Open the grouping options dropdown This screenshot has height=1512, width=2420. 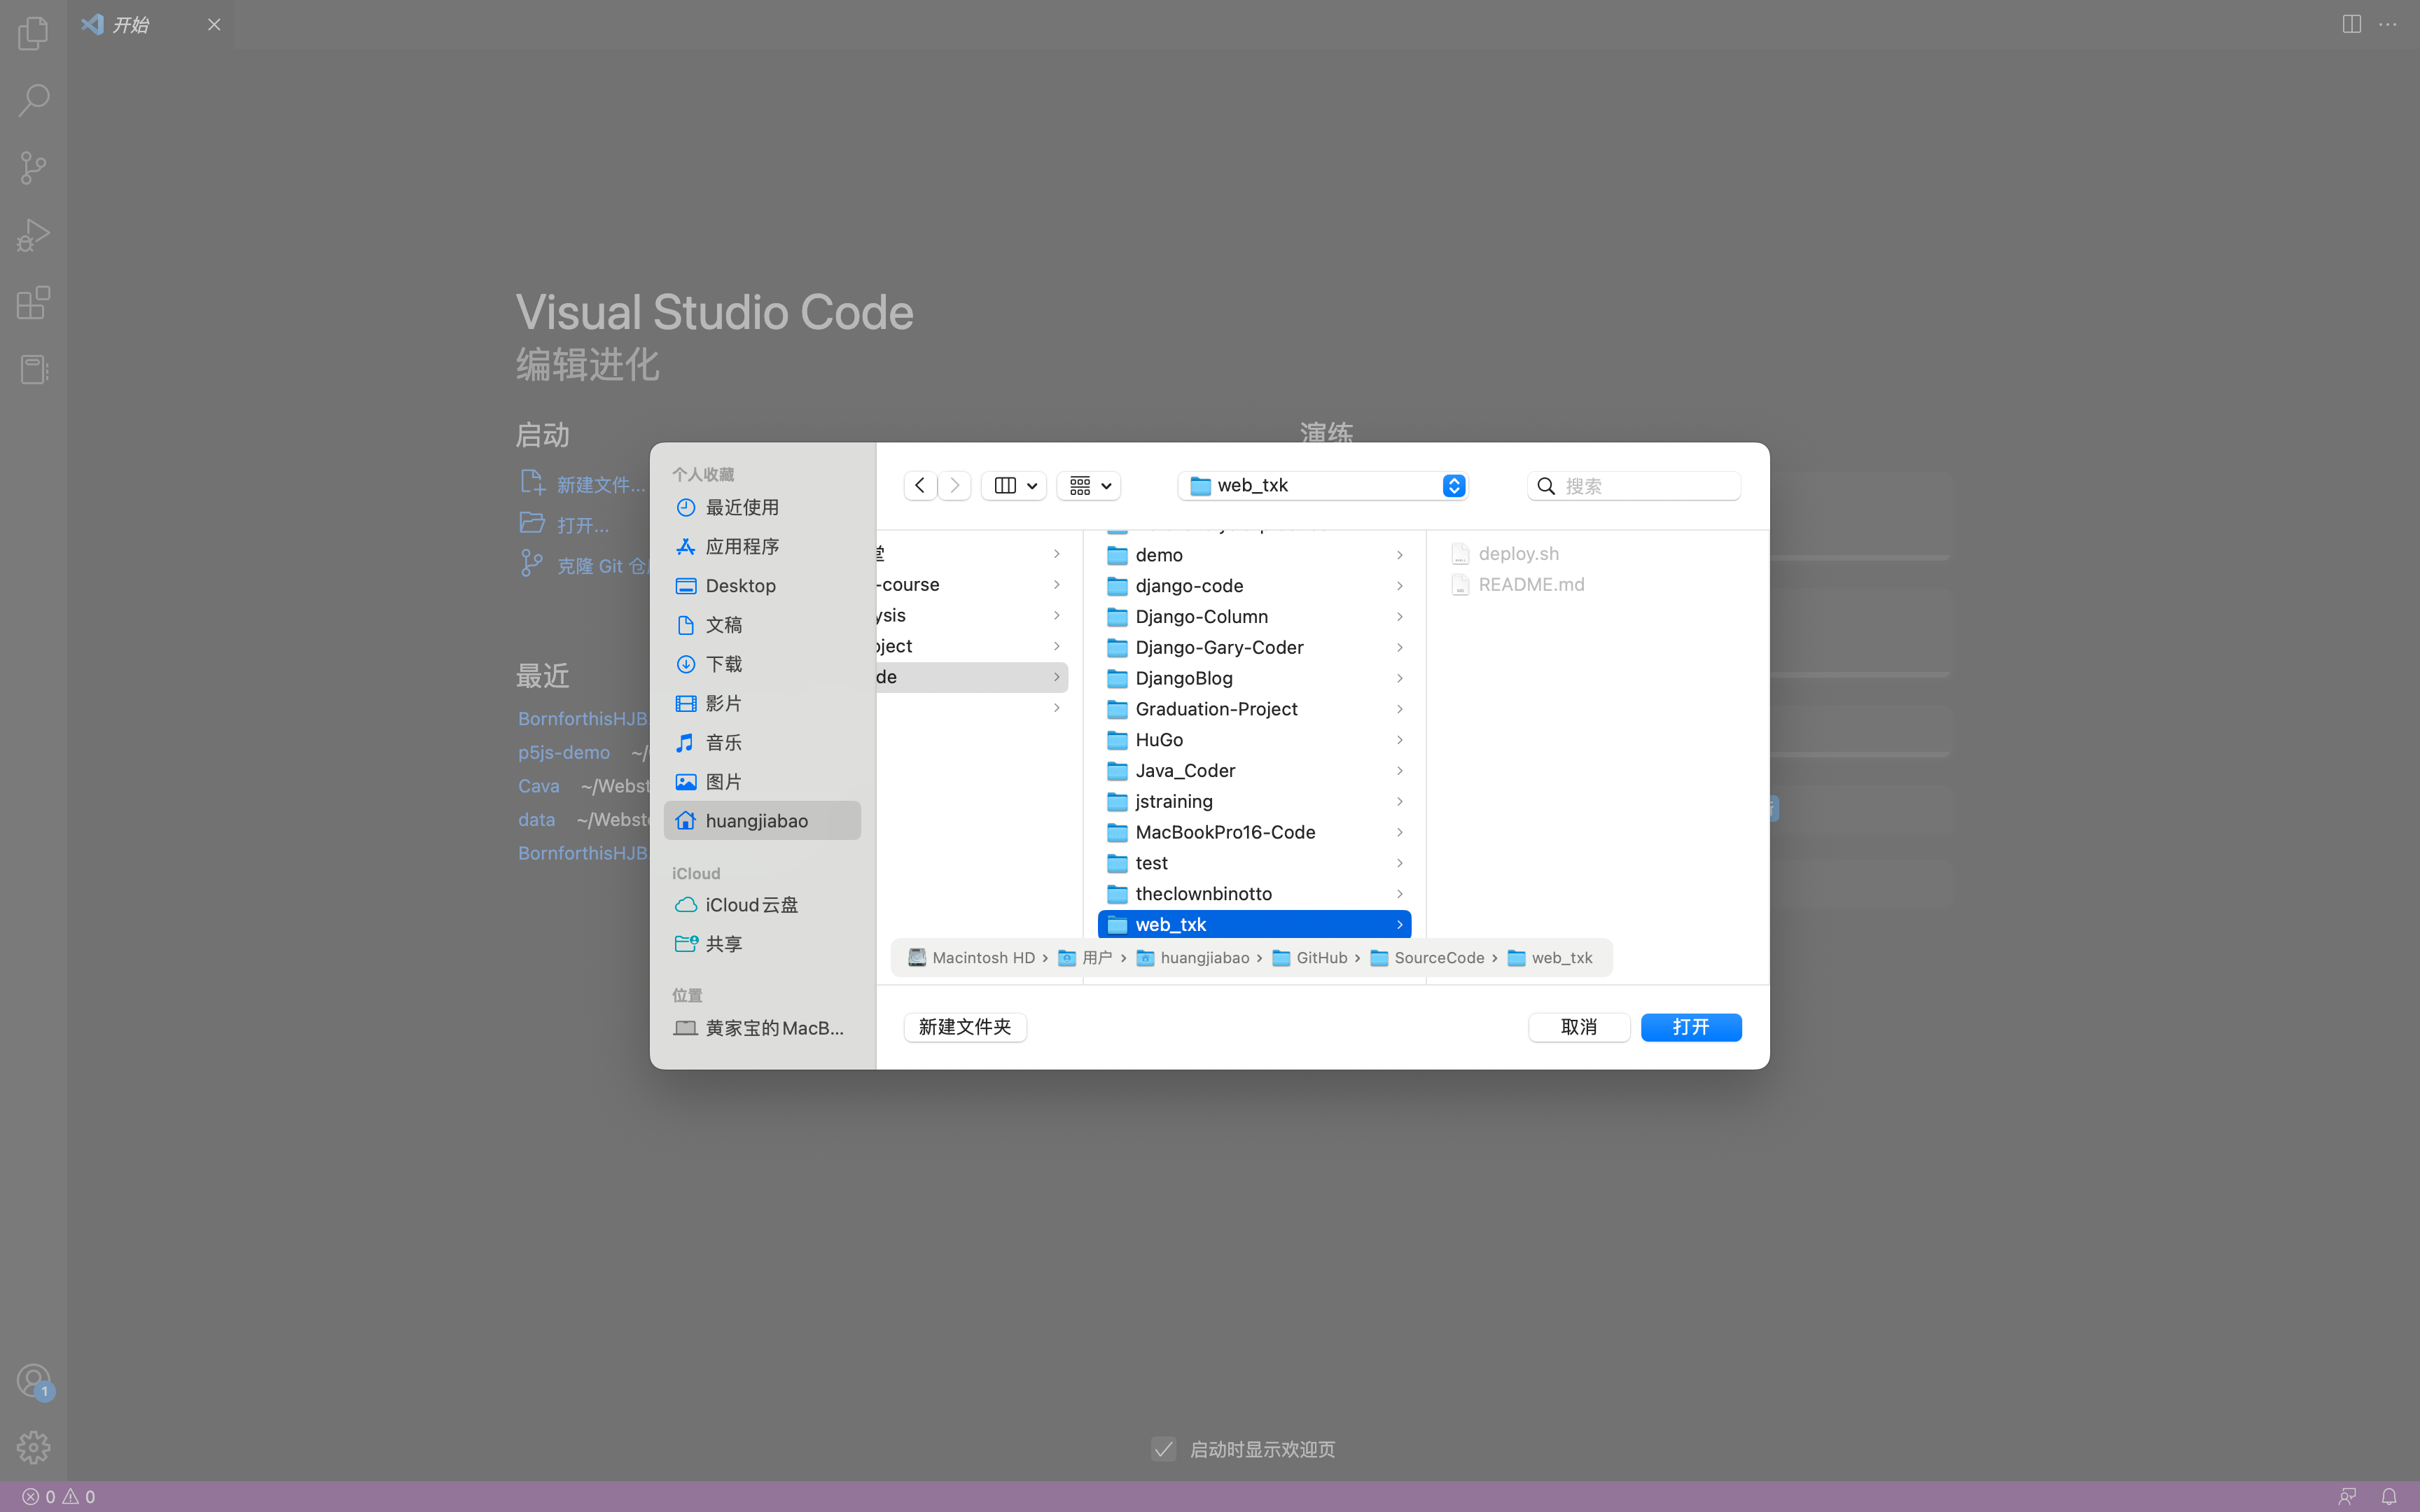point(1089,486)
